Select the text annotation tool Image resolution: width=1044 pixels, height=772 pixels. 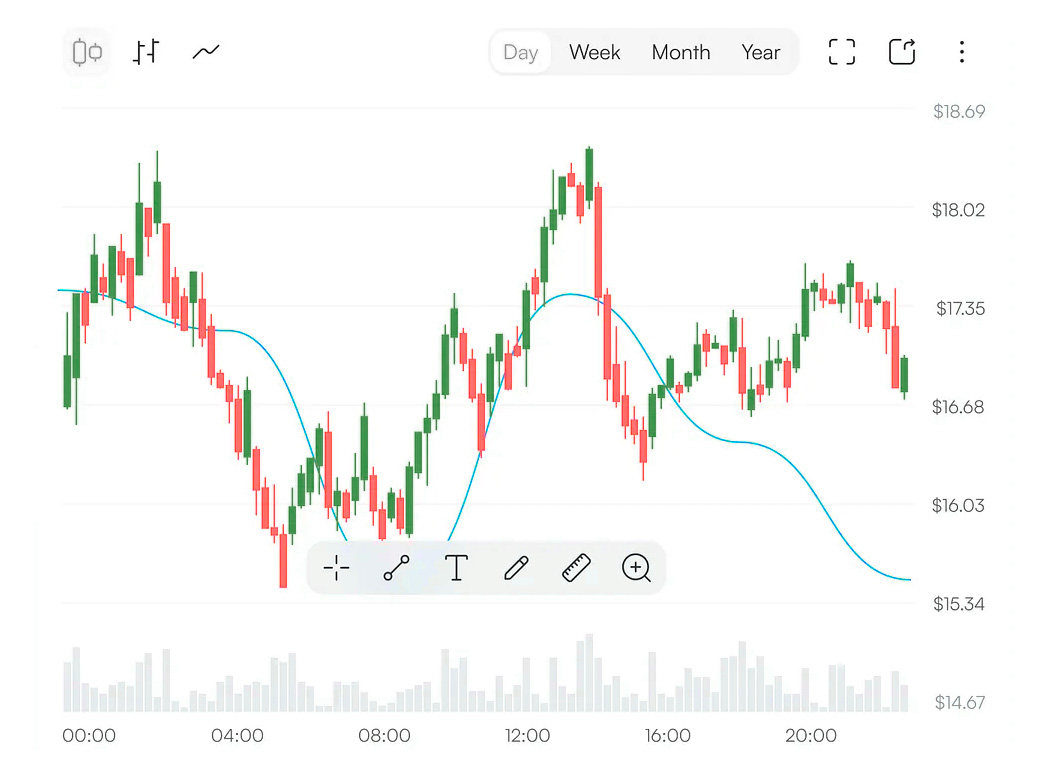[x=456, y=568]
